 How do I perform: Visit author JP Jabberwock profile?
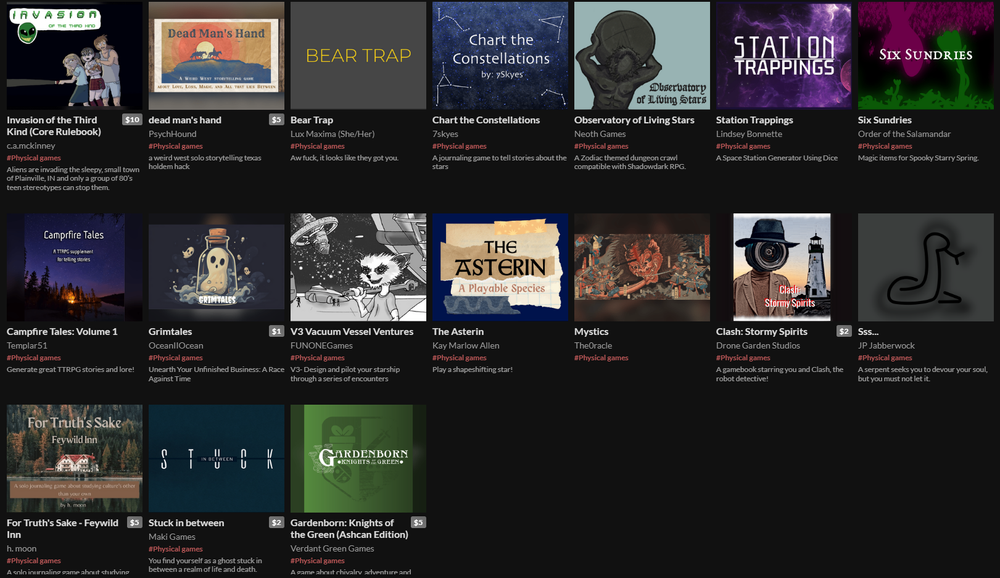pyautogui.click(x=886, y=346)
